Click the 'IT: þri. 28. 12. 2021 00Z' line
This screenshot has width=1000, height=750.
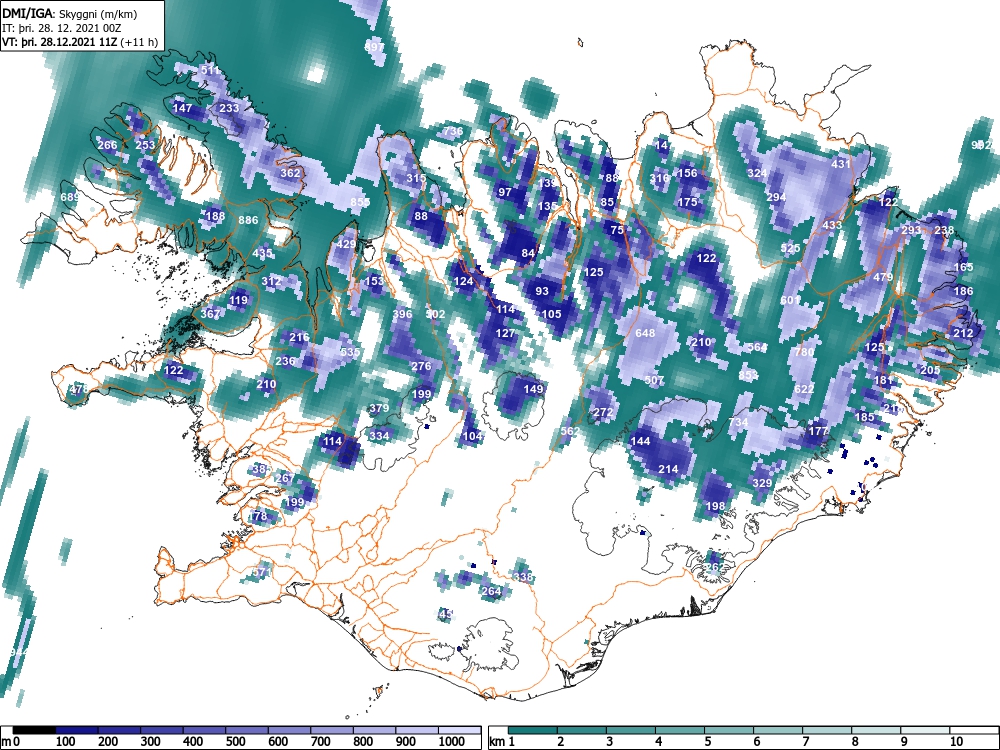pyautogui.click(x=61, y=28)
